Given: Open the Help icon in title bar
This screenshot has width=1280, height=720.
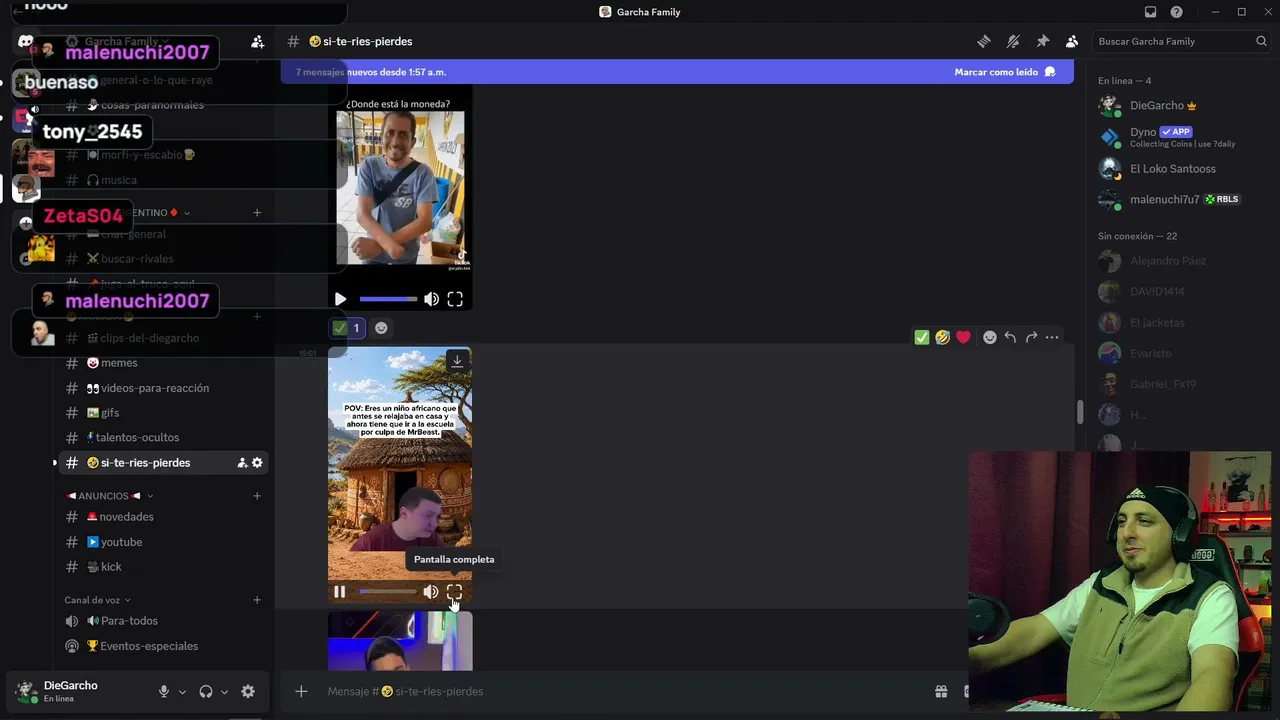Looking at the screenshot, I should [1176, 12].
